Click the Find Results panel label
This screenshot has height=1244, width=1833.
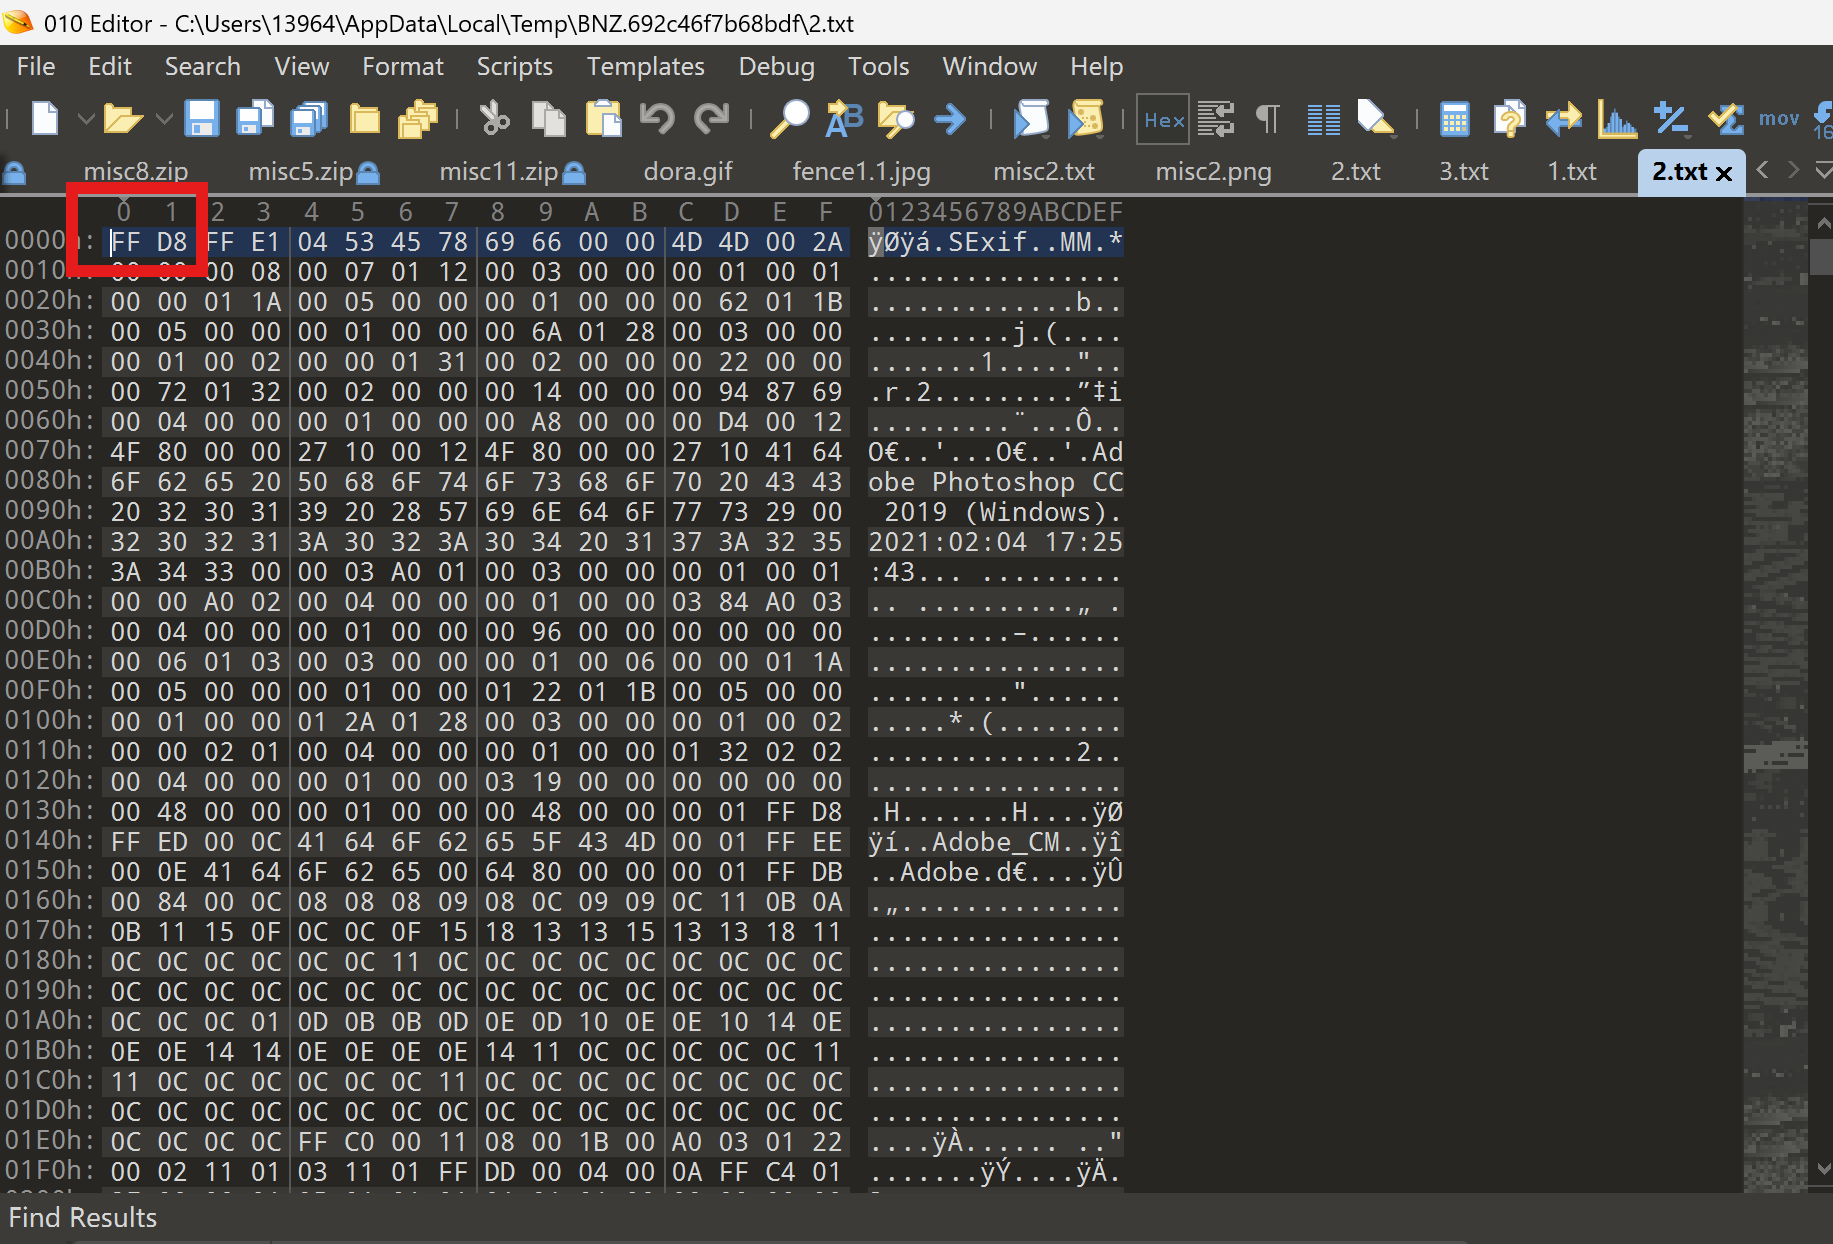(x=83, y=1217)
